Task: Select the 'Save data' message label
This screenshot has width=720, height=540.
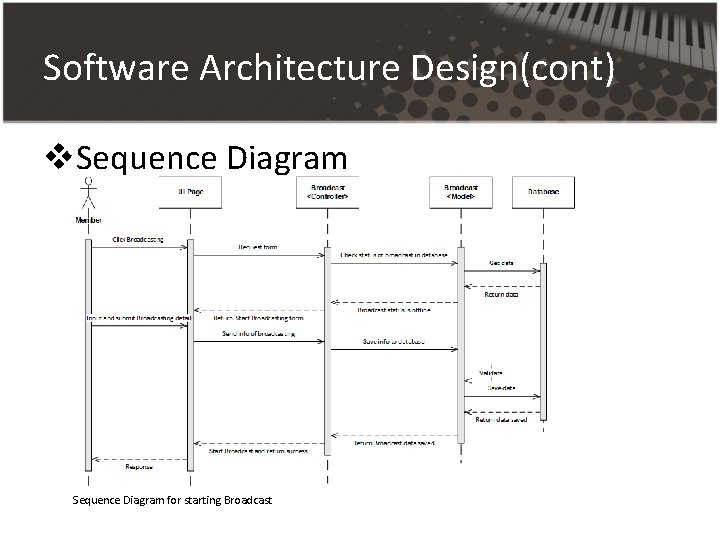Action: tap(501, 388)
